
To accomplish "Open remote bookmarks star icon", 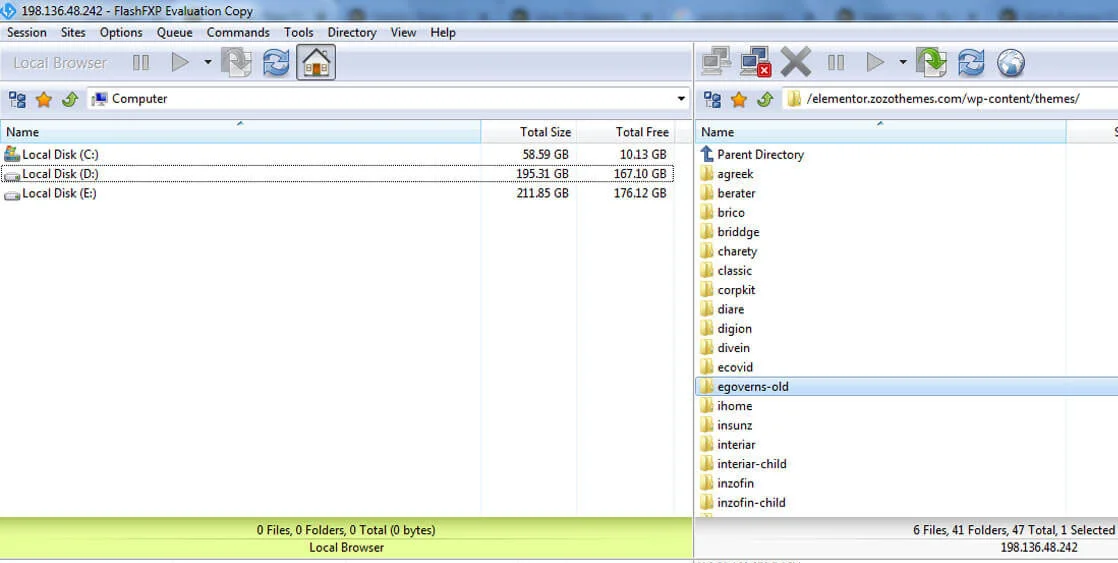I will tap(739, 99).
